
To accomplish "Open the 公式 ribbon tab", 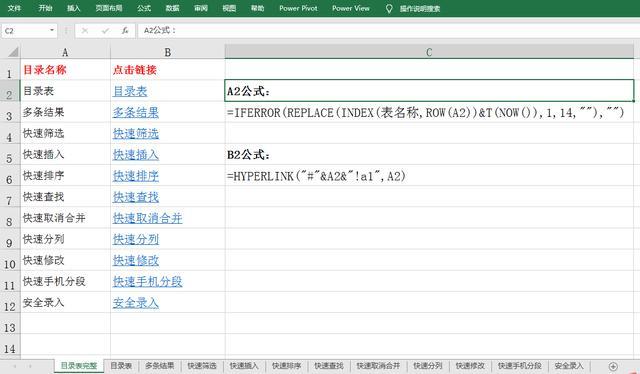I will pyautogui.click(x=144, y=8).
